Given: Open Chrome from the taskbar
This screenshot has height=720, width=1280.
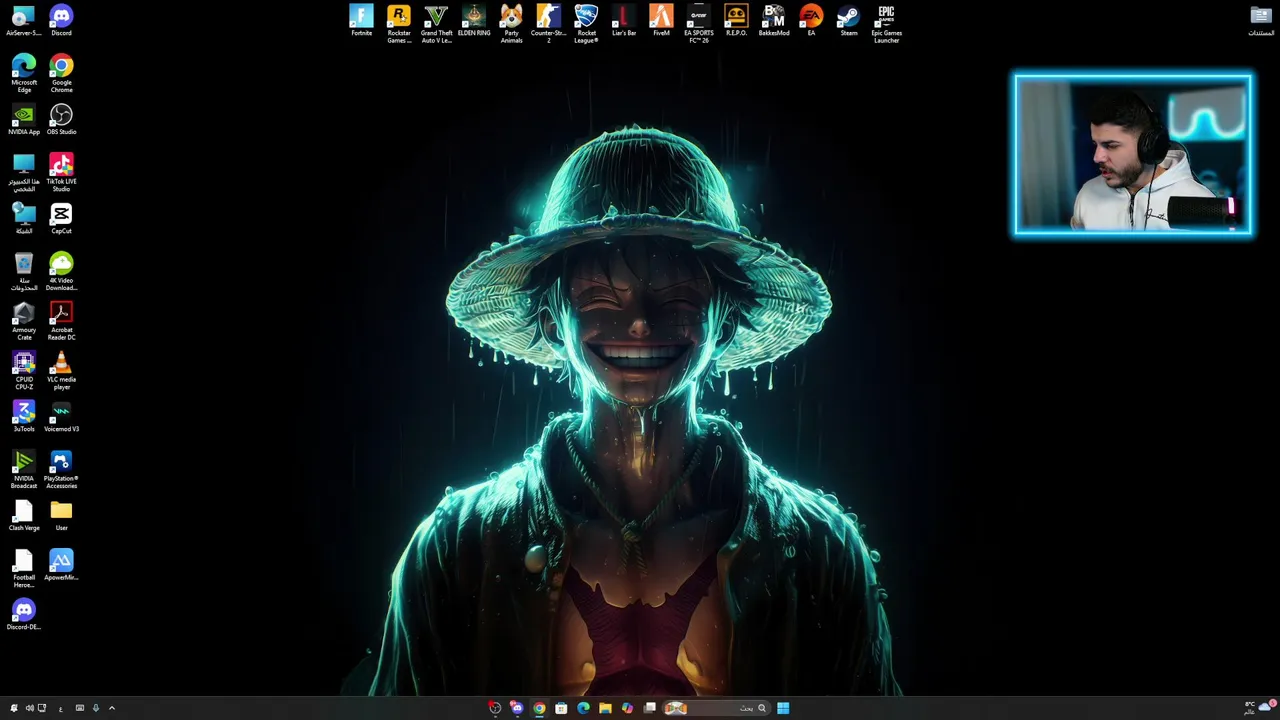Looking at the screenshot, I should (539, 708).
